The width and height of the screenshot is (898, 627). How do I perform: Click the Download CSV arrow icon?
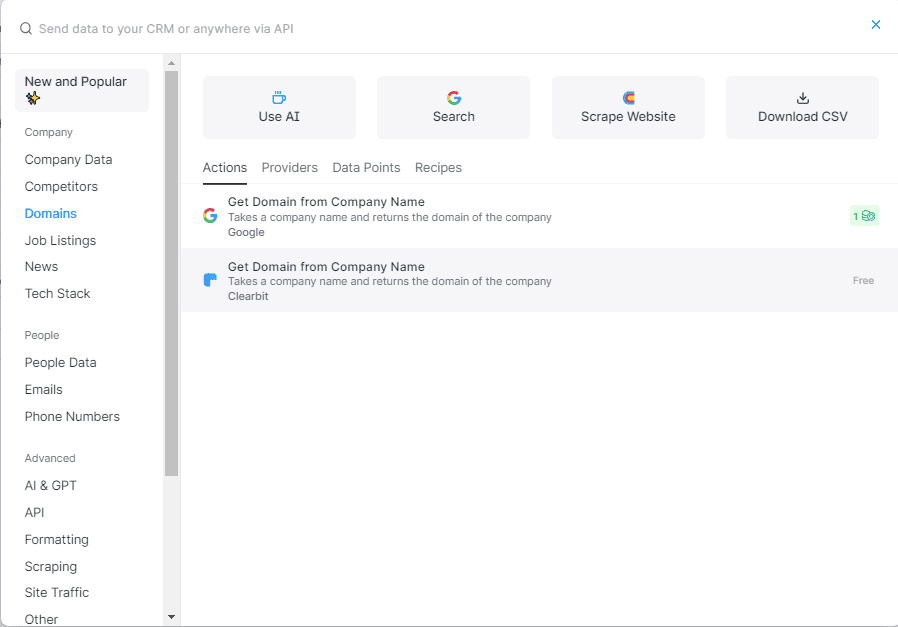pyautogui.click(x=802, y=98)
